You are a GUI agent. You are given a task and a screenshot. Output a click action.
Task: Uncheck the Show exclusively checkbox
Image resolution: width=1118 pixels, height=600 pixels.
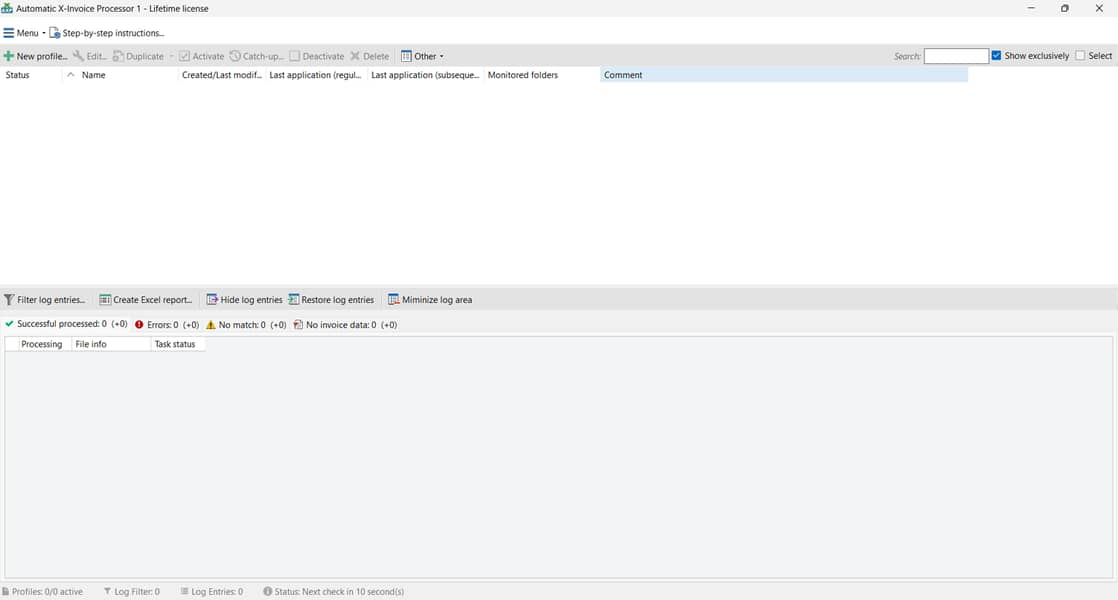(x=997, y=56)
